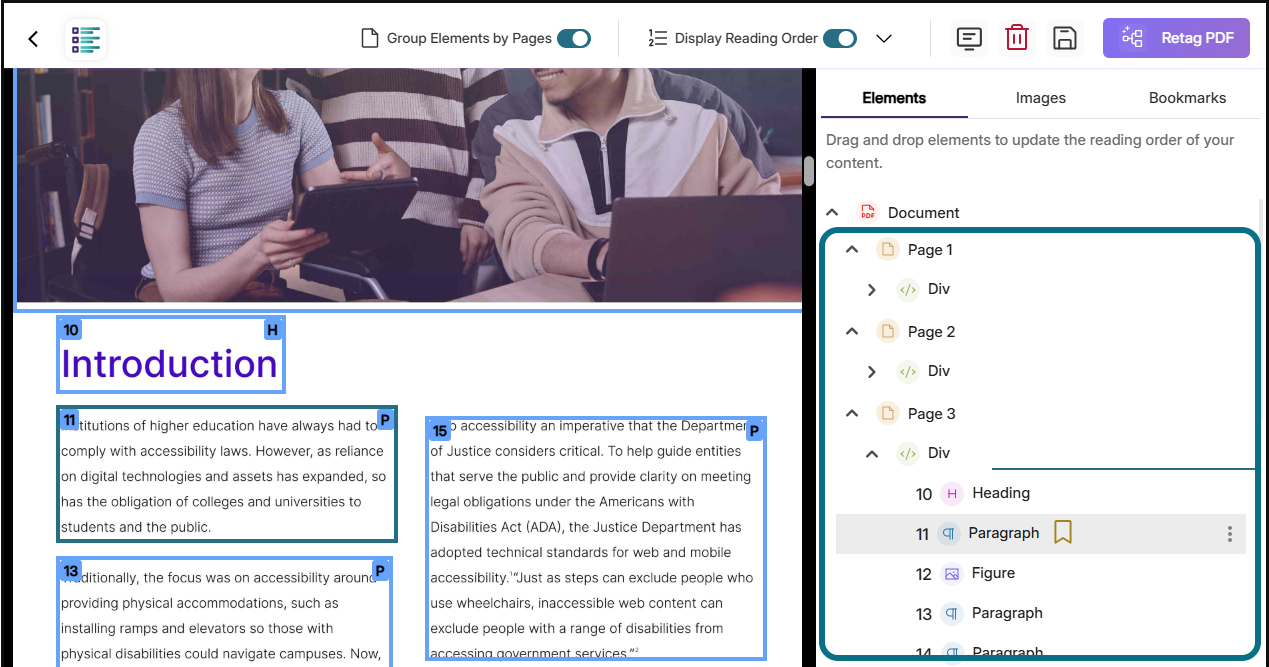Screen dimensions: 1269x667
Task: Toggle Group Elements by Pages switch
Action: pos(574,38)
